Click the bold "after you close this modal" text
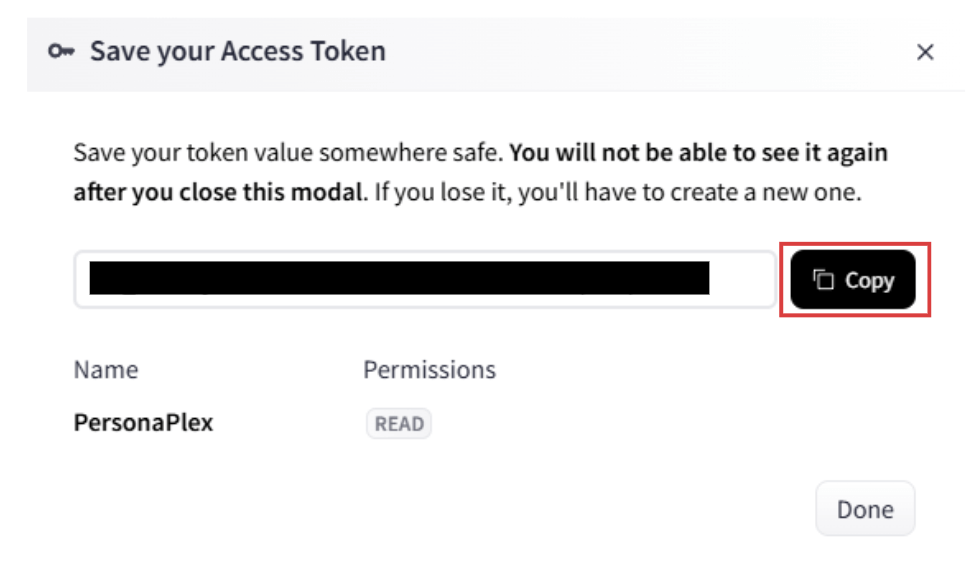The image size is (968, 562). pyautogui.click(x=217, y=192)
